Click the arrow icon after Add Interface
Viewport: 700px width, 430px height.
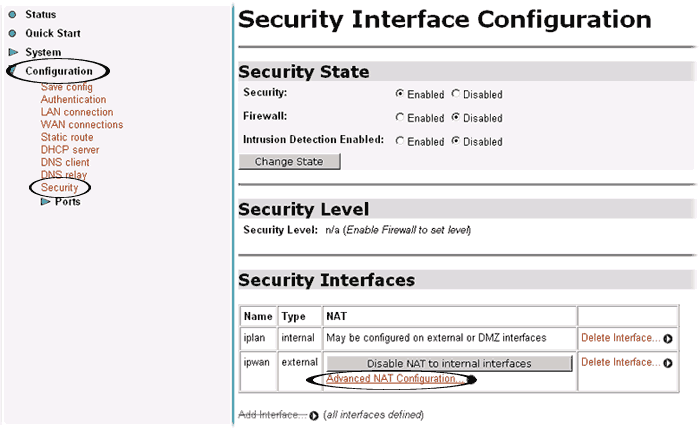pos(314,415)
